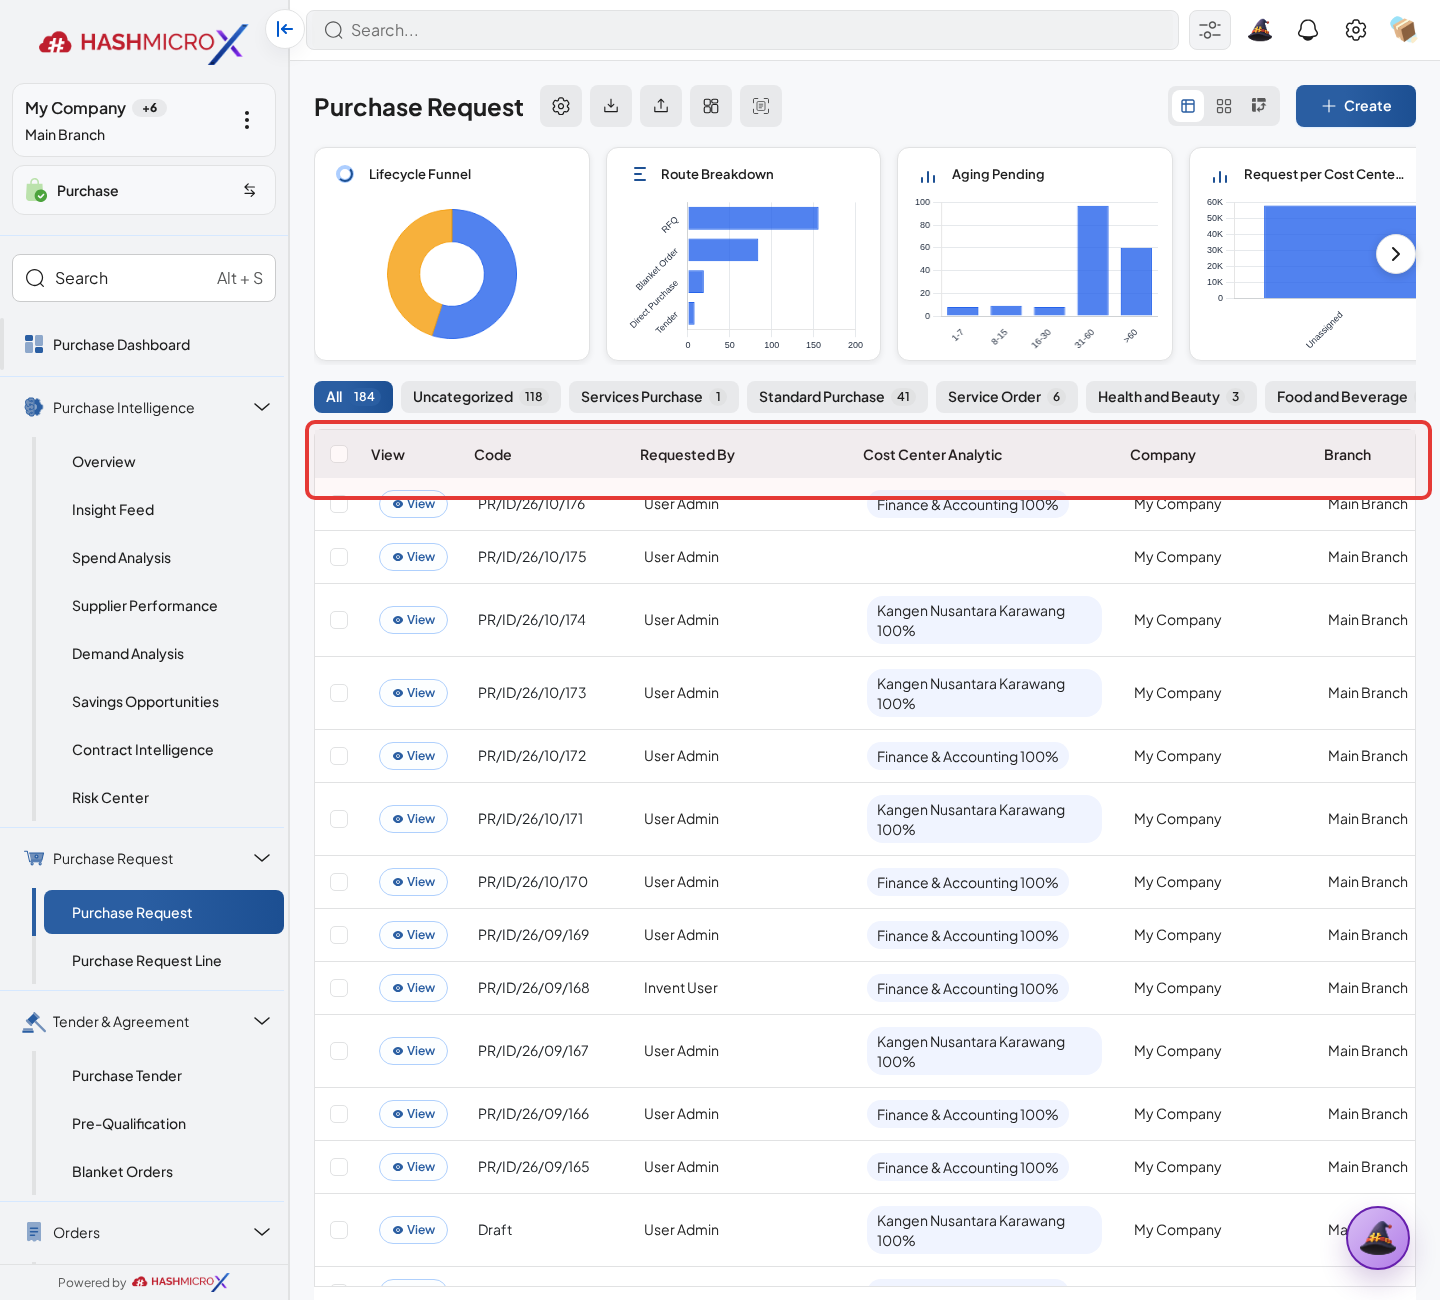The image size is (1440, 1300).
Task: Open company options three-dot menu
Action: point(247,120)
